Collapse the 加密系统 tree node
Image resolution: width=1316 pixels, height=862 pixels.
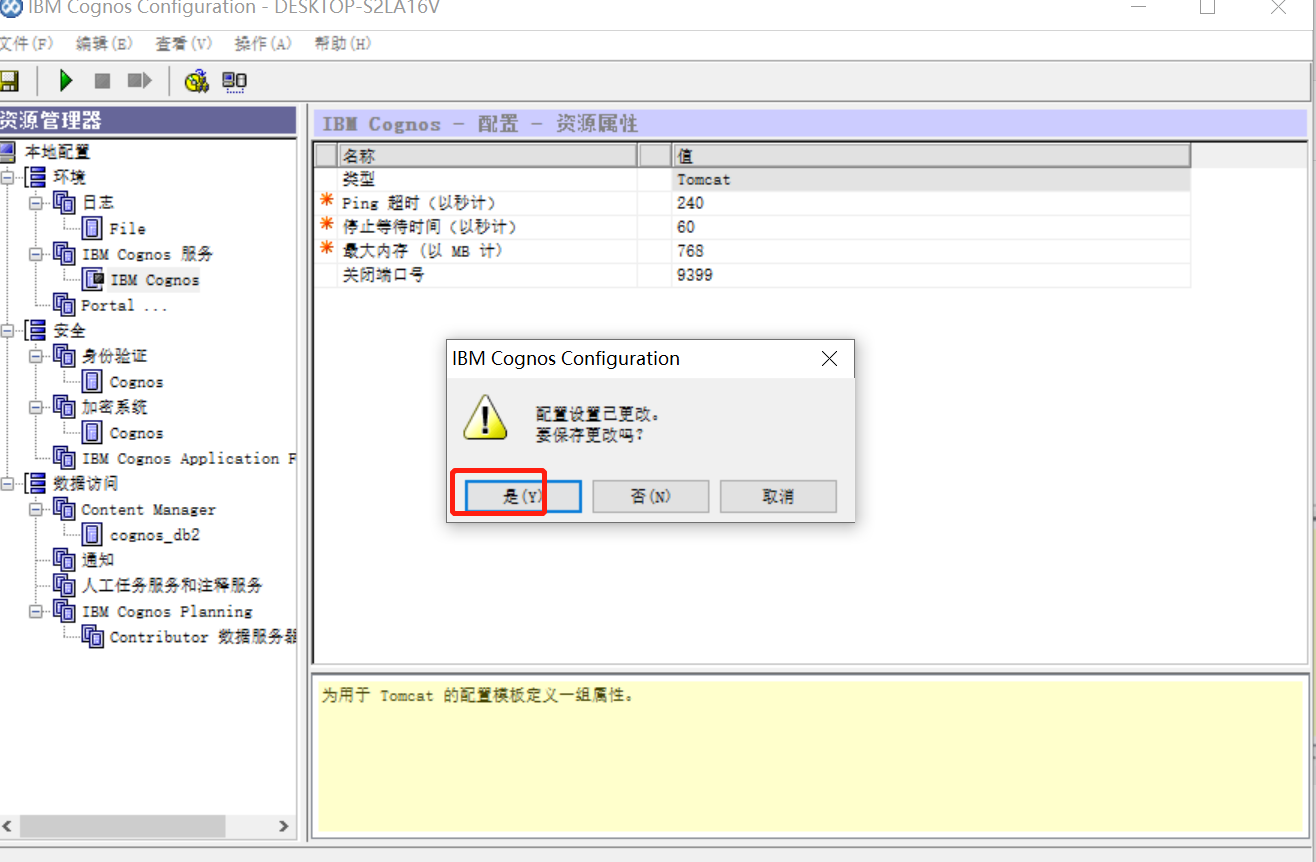pyautogui.click(x=37, y=407)
